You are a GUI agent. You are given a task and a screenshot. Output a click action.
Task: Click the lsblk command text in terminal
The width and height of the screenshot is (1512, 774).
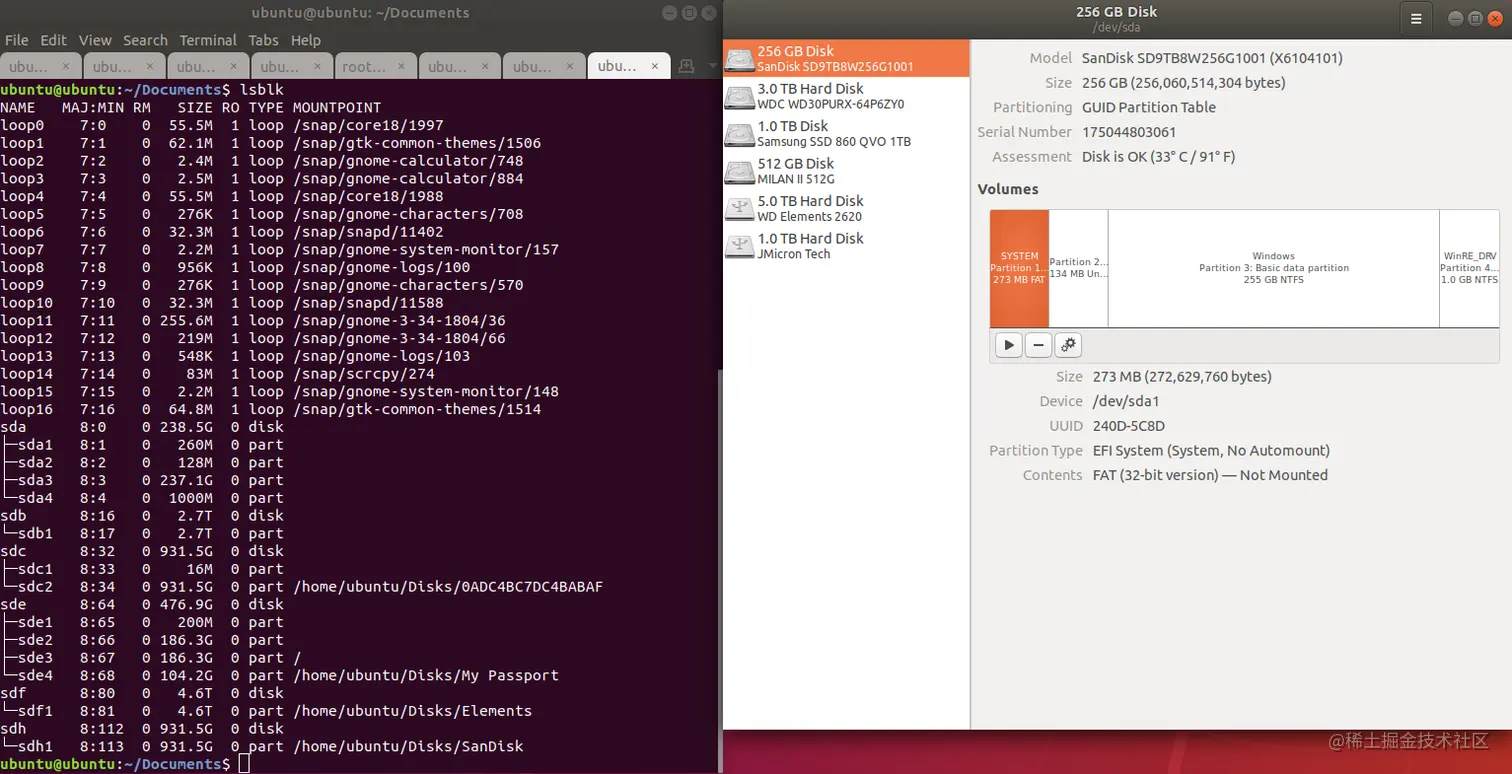(262, 90)
